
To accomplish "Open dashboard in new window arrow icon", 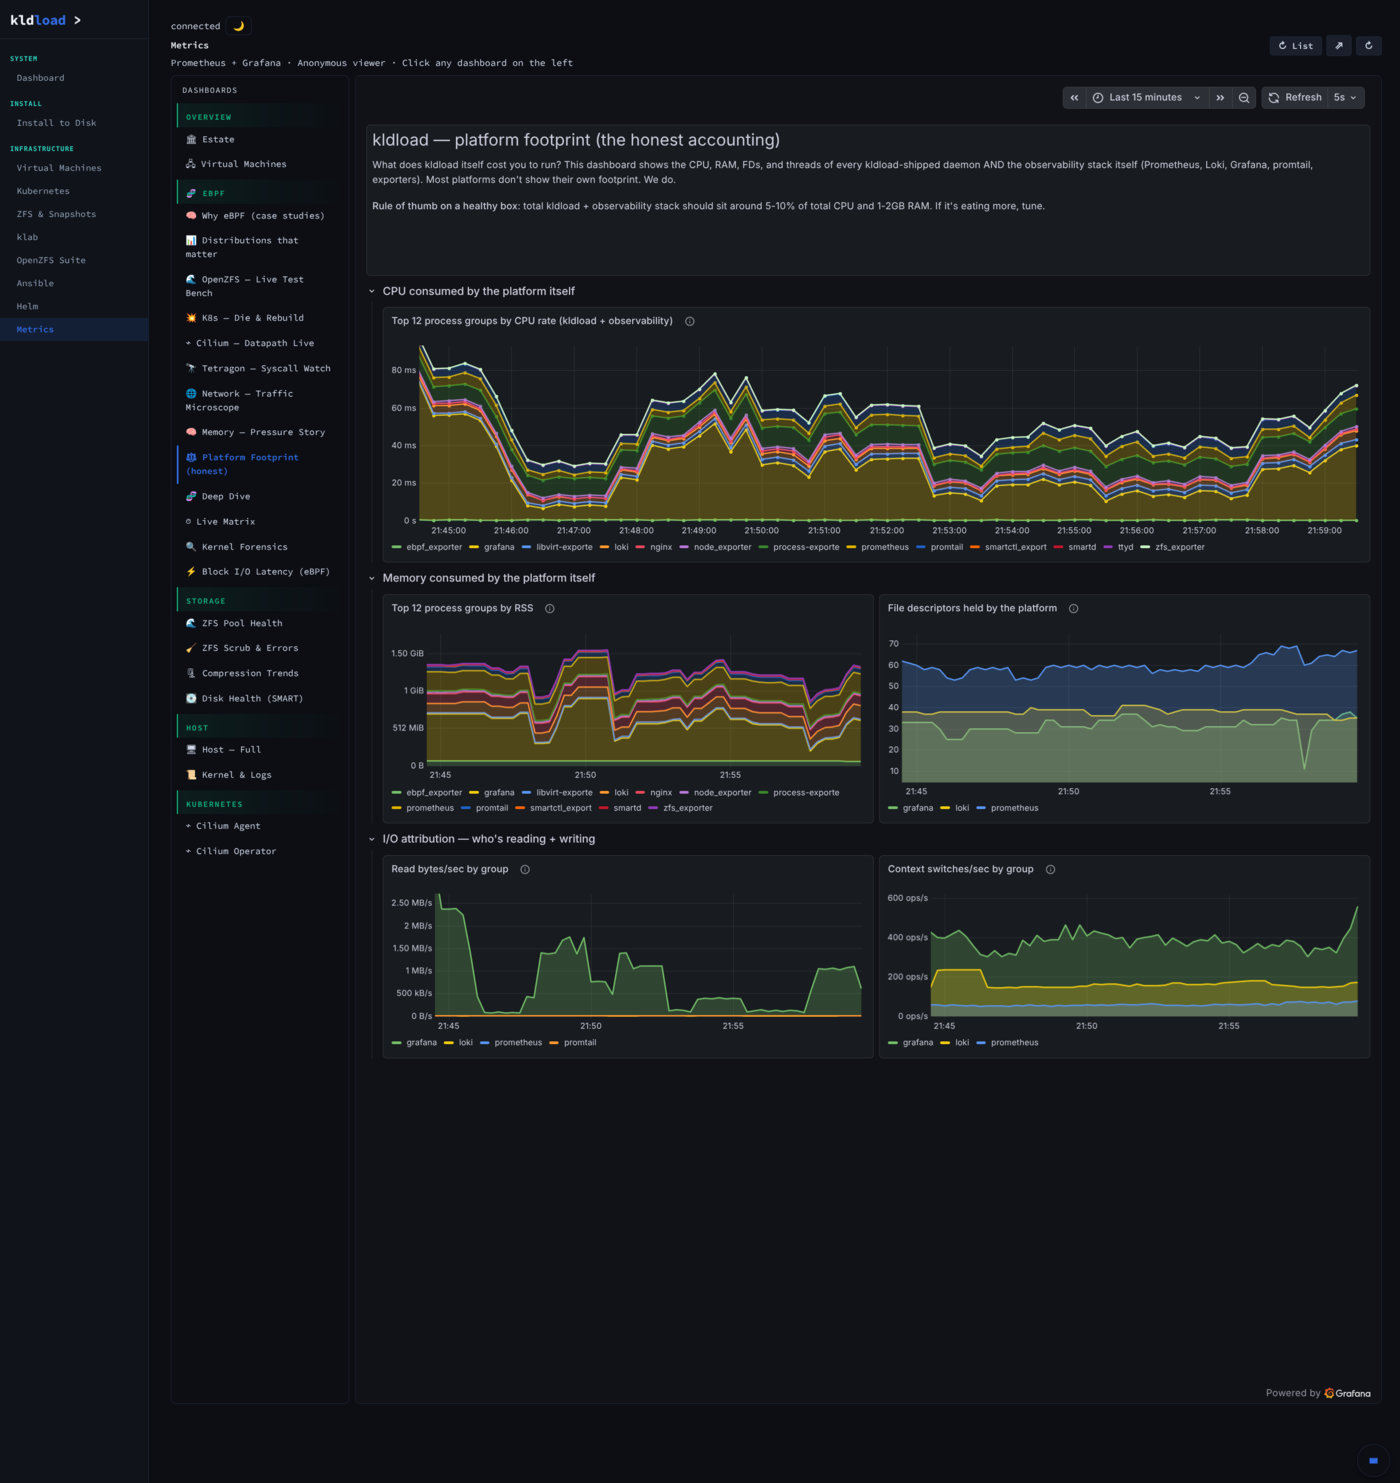I will point(1339,45).
